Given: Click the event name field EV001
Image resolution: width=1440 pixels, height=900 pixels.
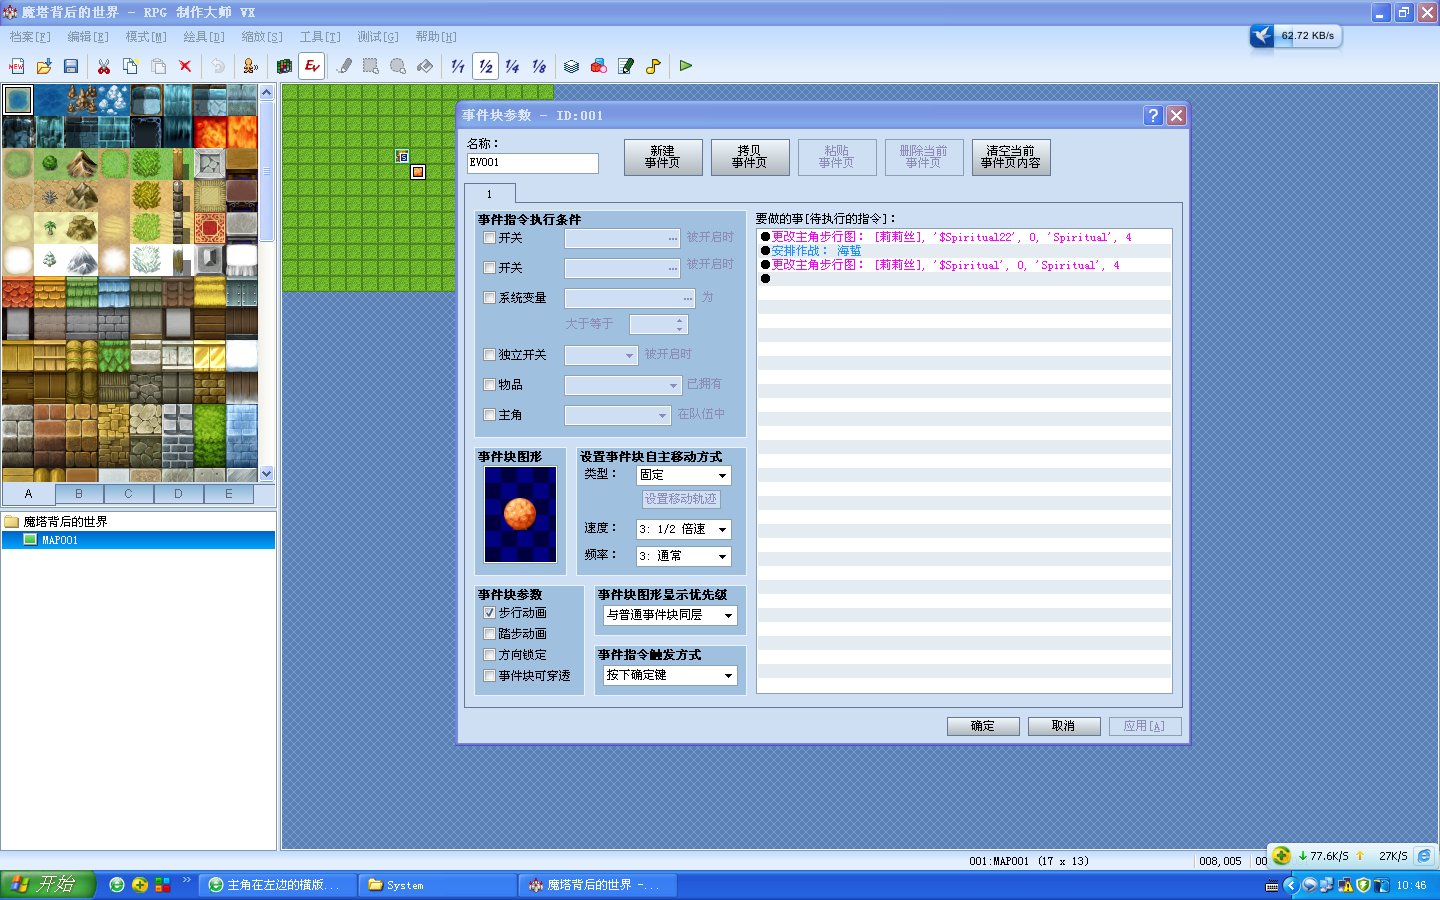Looking at the screenshot, I should pyautogui.click(x=533, y=163).
